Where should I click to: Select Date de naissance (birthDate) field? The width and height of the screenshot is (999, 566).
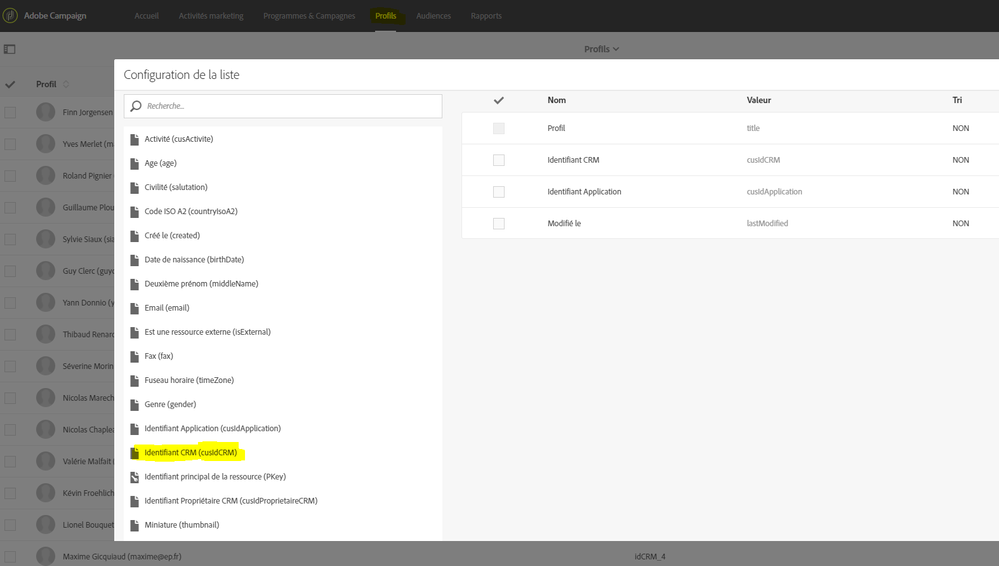click(194, 260)
